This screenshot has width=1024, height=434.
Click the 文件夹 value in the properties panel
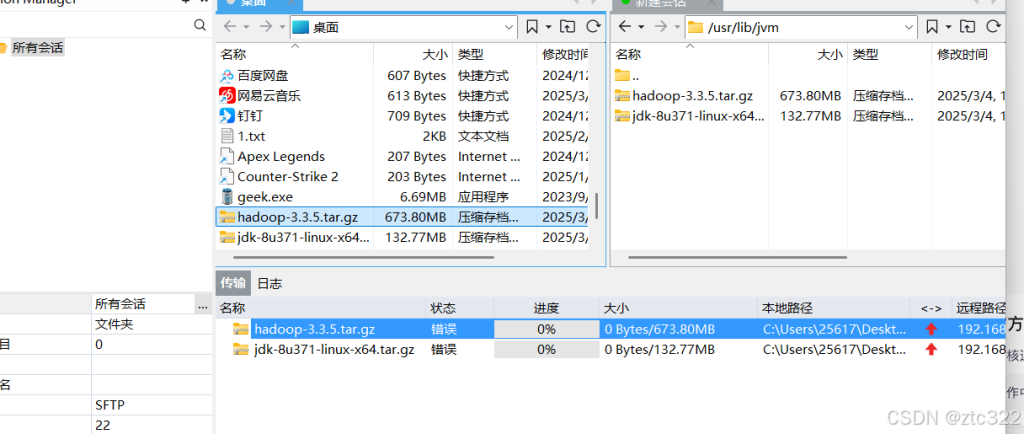(114, 324)
